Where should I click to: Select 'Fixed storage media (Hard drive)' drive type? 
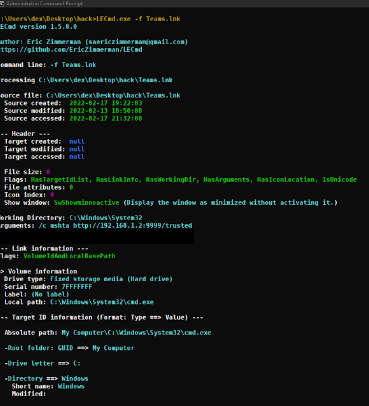[111, 279]
